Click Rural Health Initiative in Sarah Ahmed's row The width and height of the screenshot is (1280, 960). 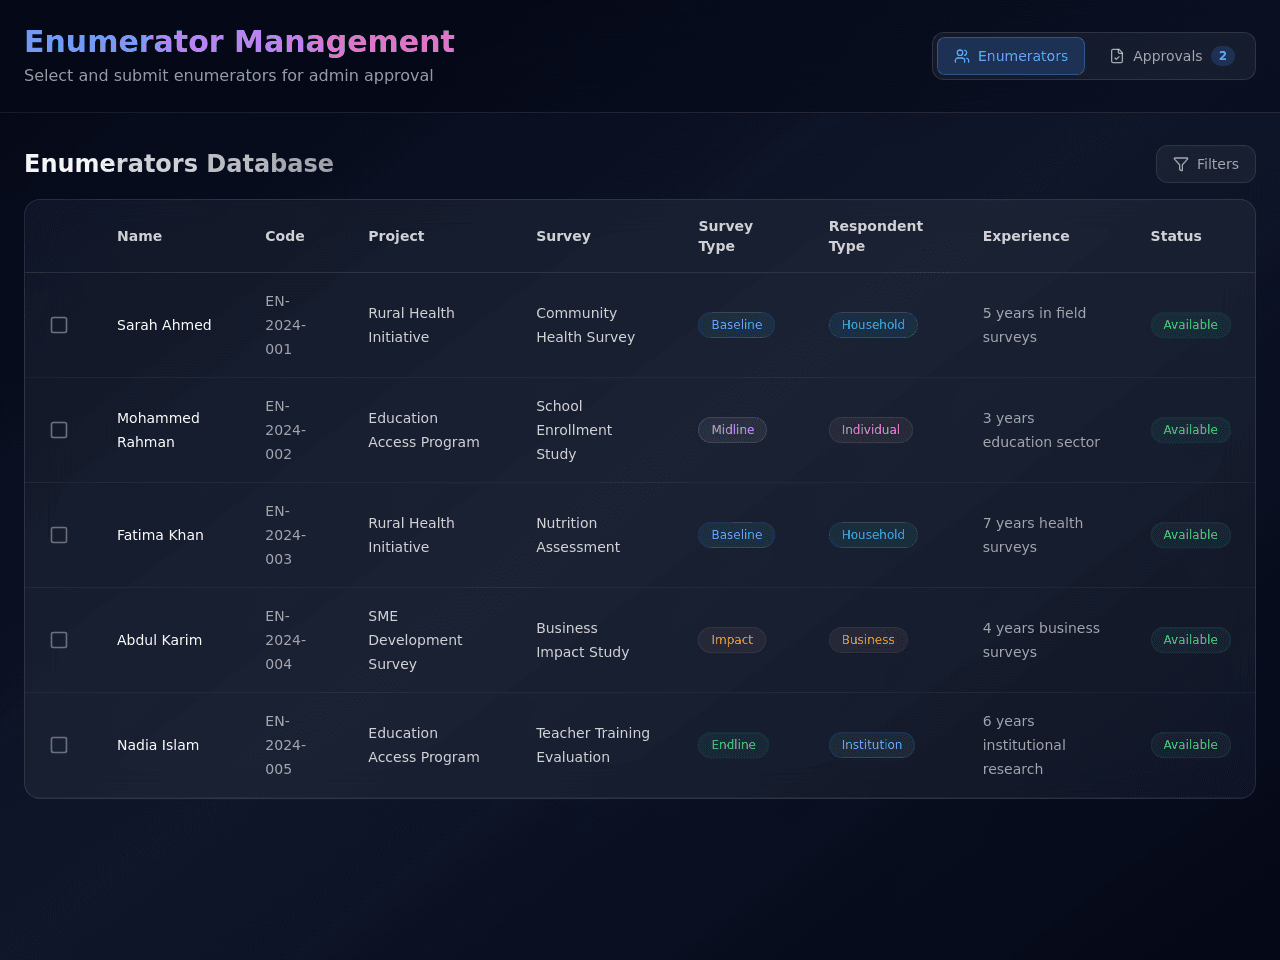(411, 325)
